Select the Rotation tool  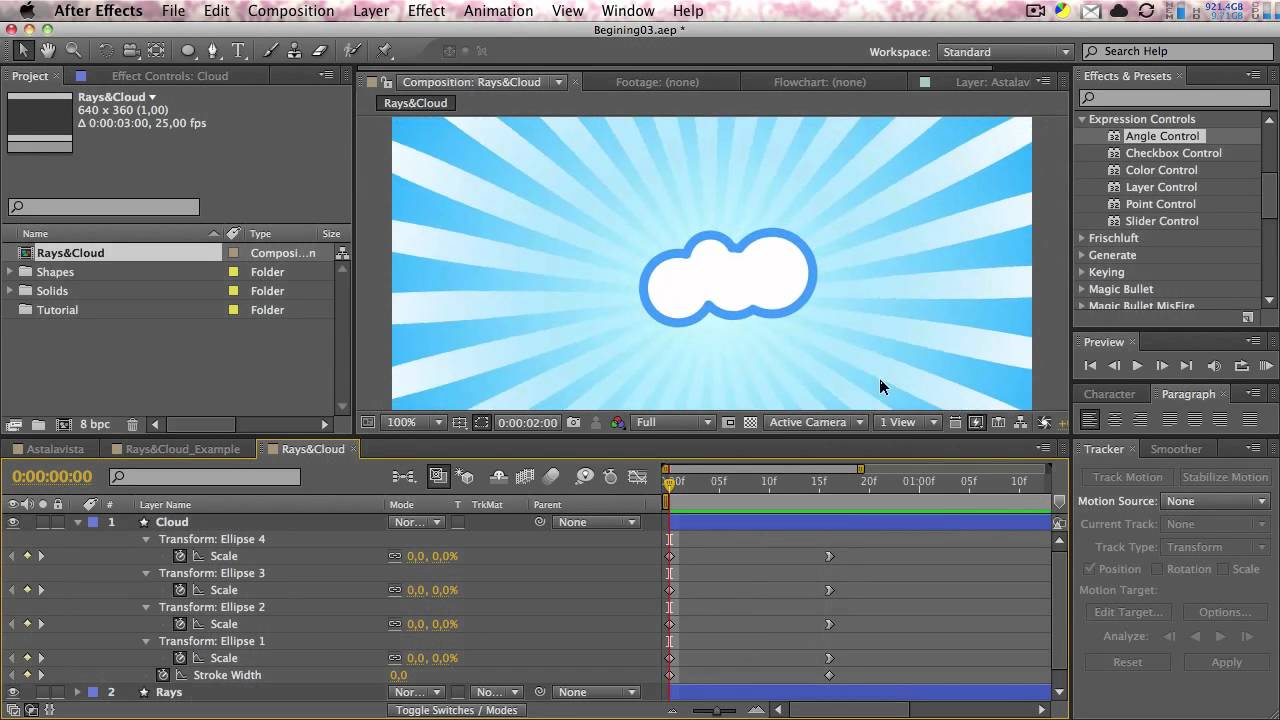[x=106, y=51]
